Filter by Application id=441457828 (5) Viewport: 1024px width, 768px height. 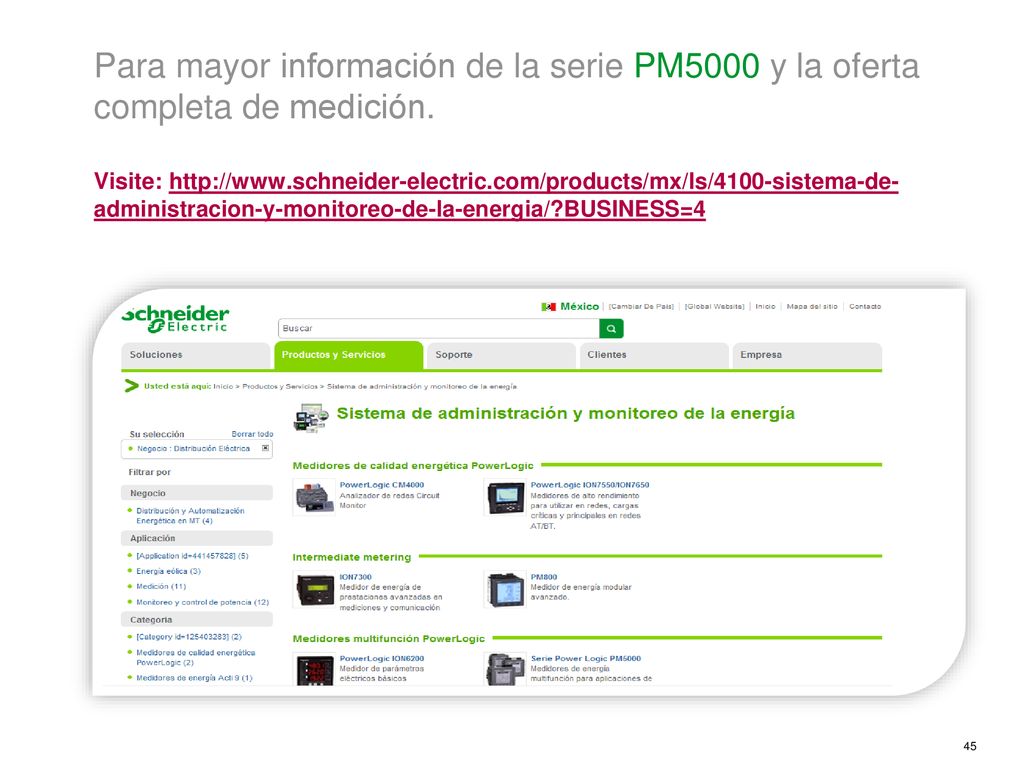192,556
